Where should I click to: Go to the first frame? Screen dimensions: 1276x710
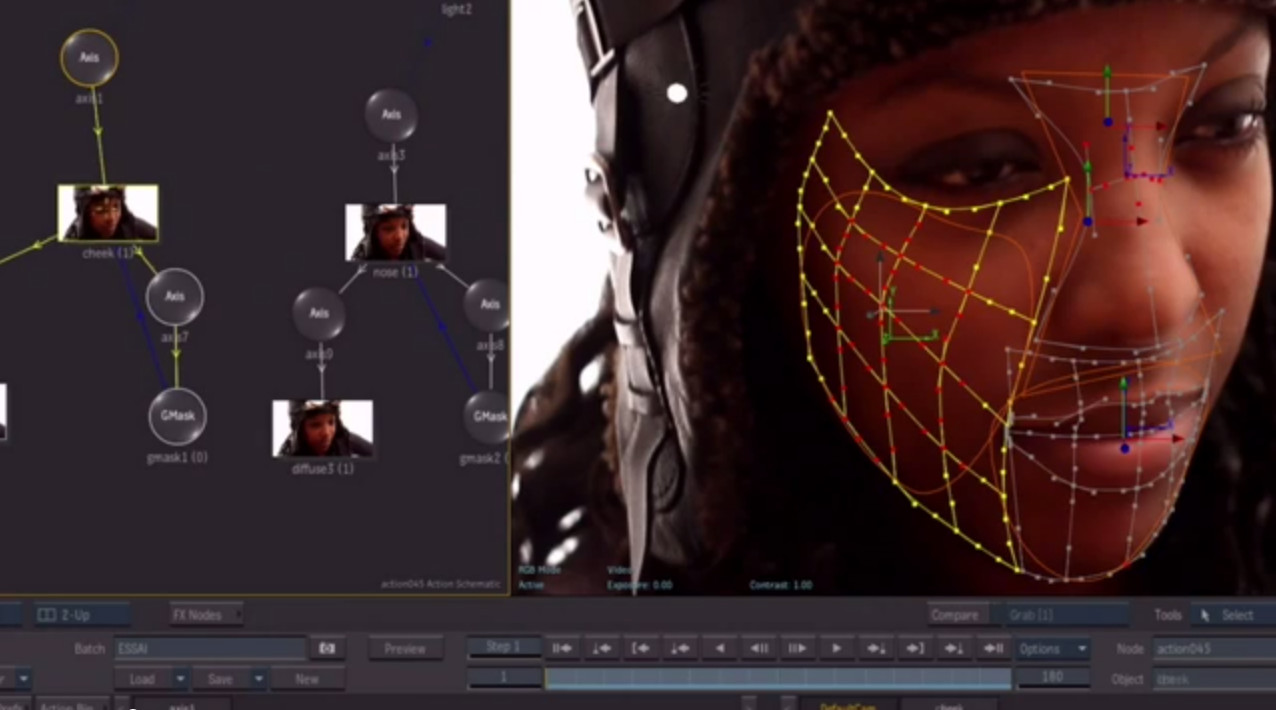pos(563,648)
